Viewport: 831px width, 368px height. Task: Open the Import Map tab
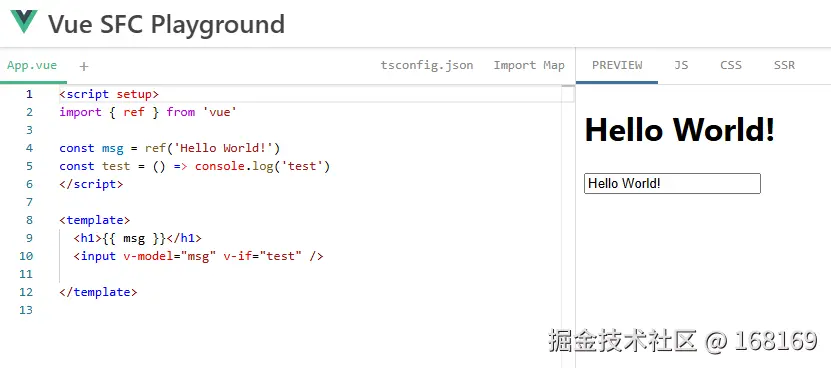pos(529,65)
